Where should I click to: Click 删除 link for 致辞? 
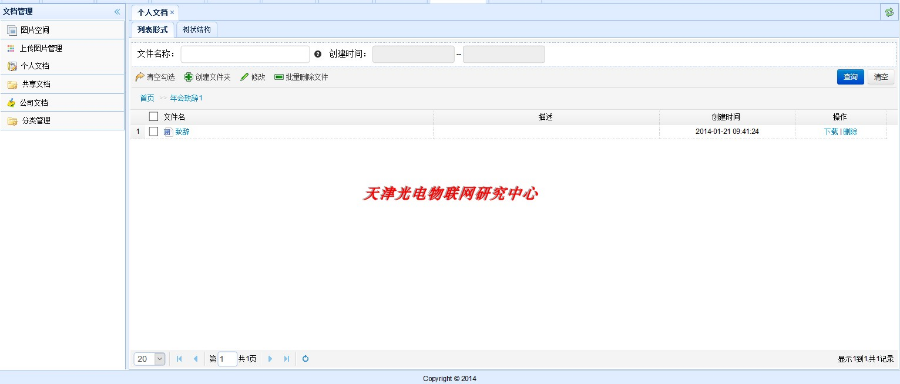pos(850,131)
